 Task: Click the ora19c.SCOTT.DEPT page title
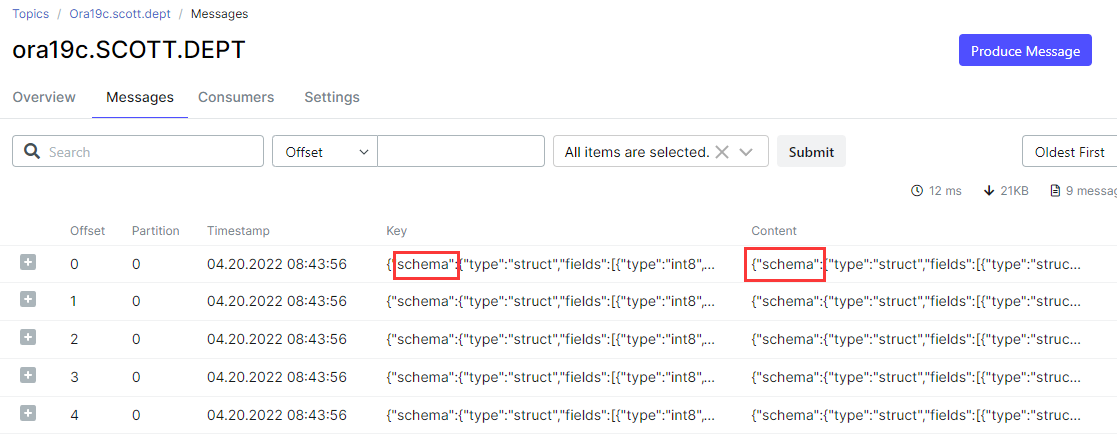129,51
